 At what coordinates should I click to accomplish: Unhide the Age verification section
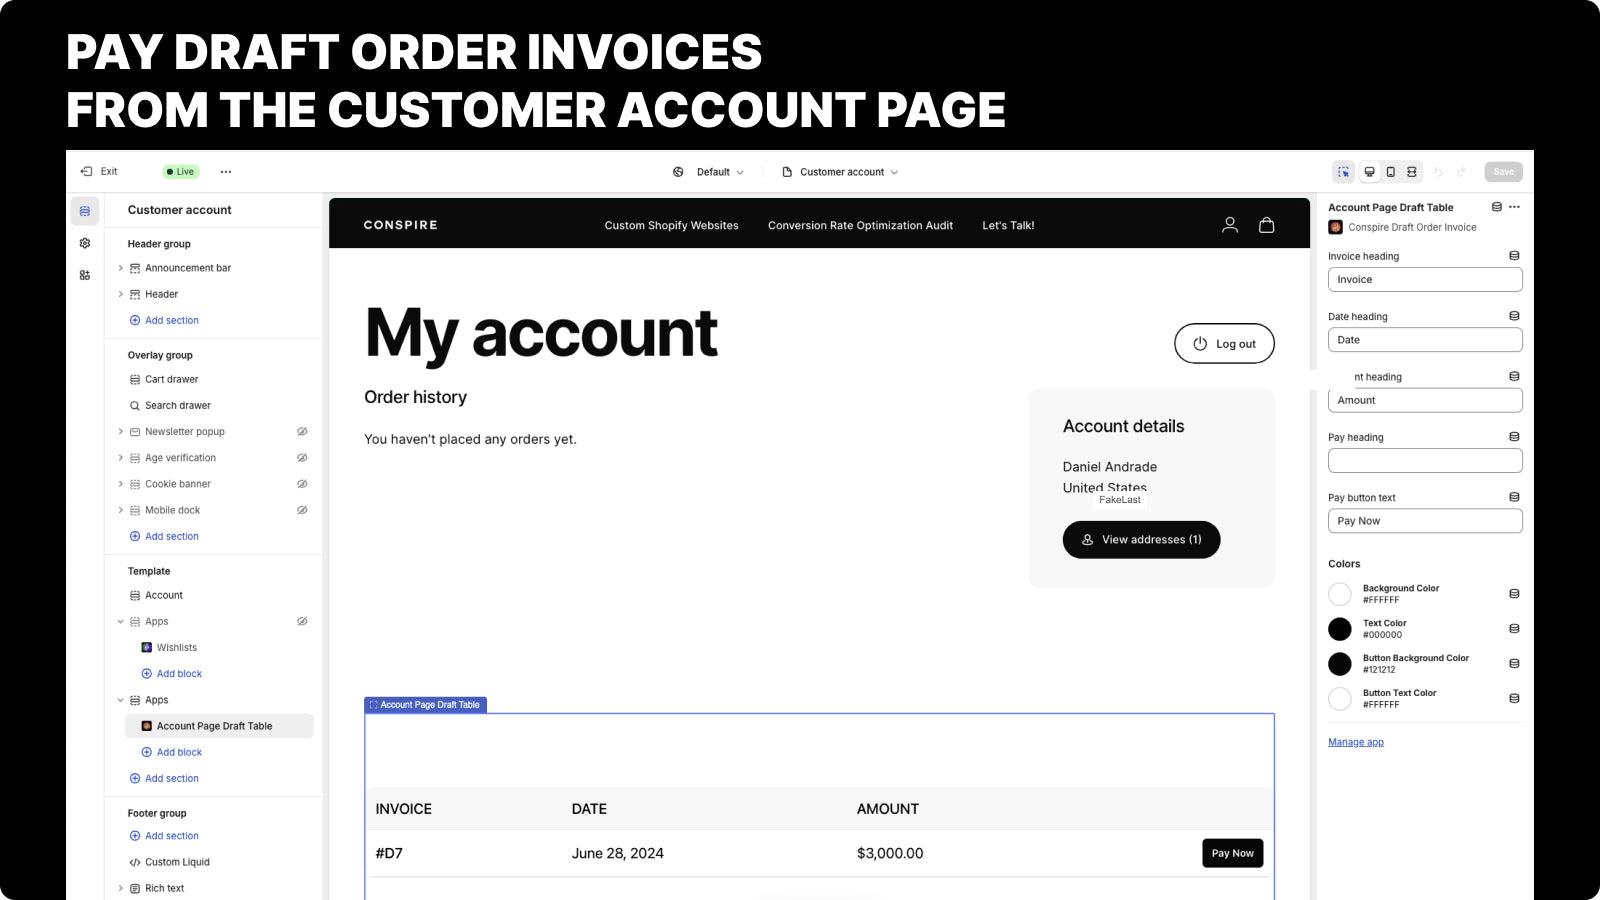click(302, 457)
